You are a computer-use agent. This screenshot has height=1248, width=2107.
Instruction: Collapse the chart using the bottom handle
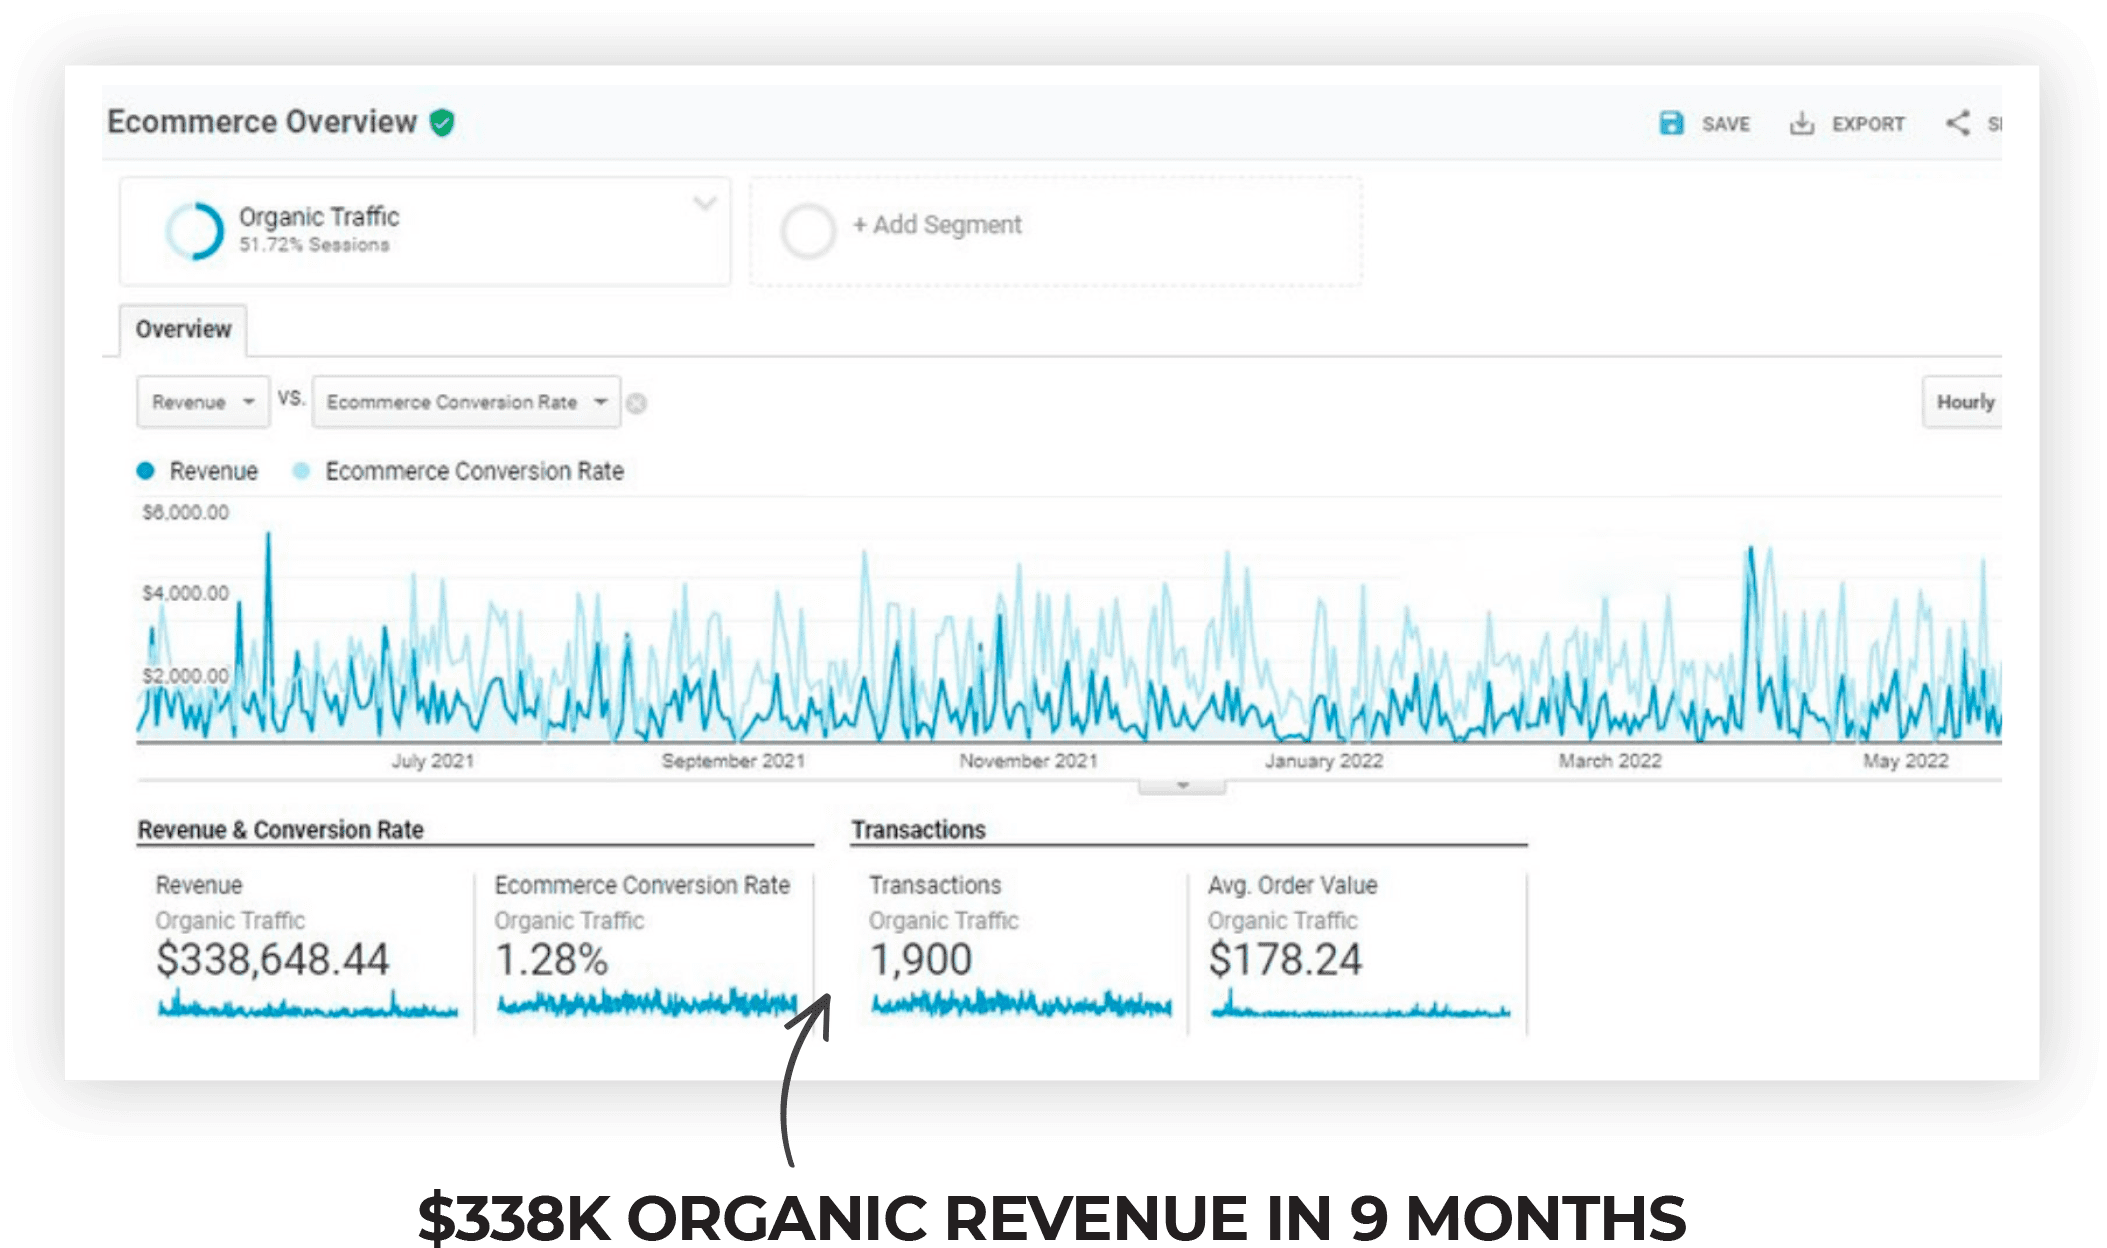1182,786
